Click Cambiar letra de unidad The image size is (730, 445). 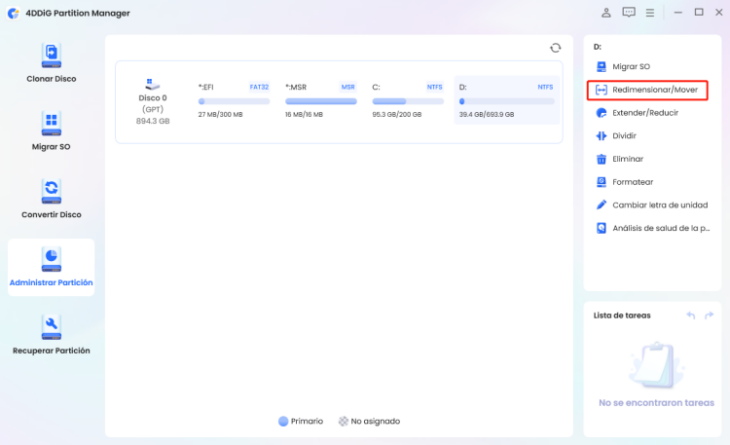coord(659,205)
